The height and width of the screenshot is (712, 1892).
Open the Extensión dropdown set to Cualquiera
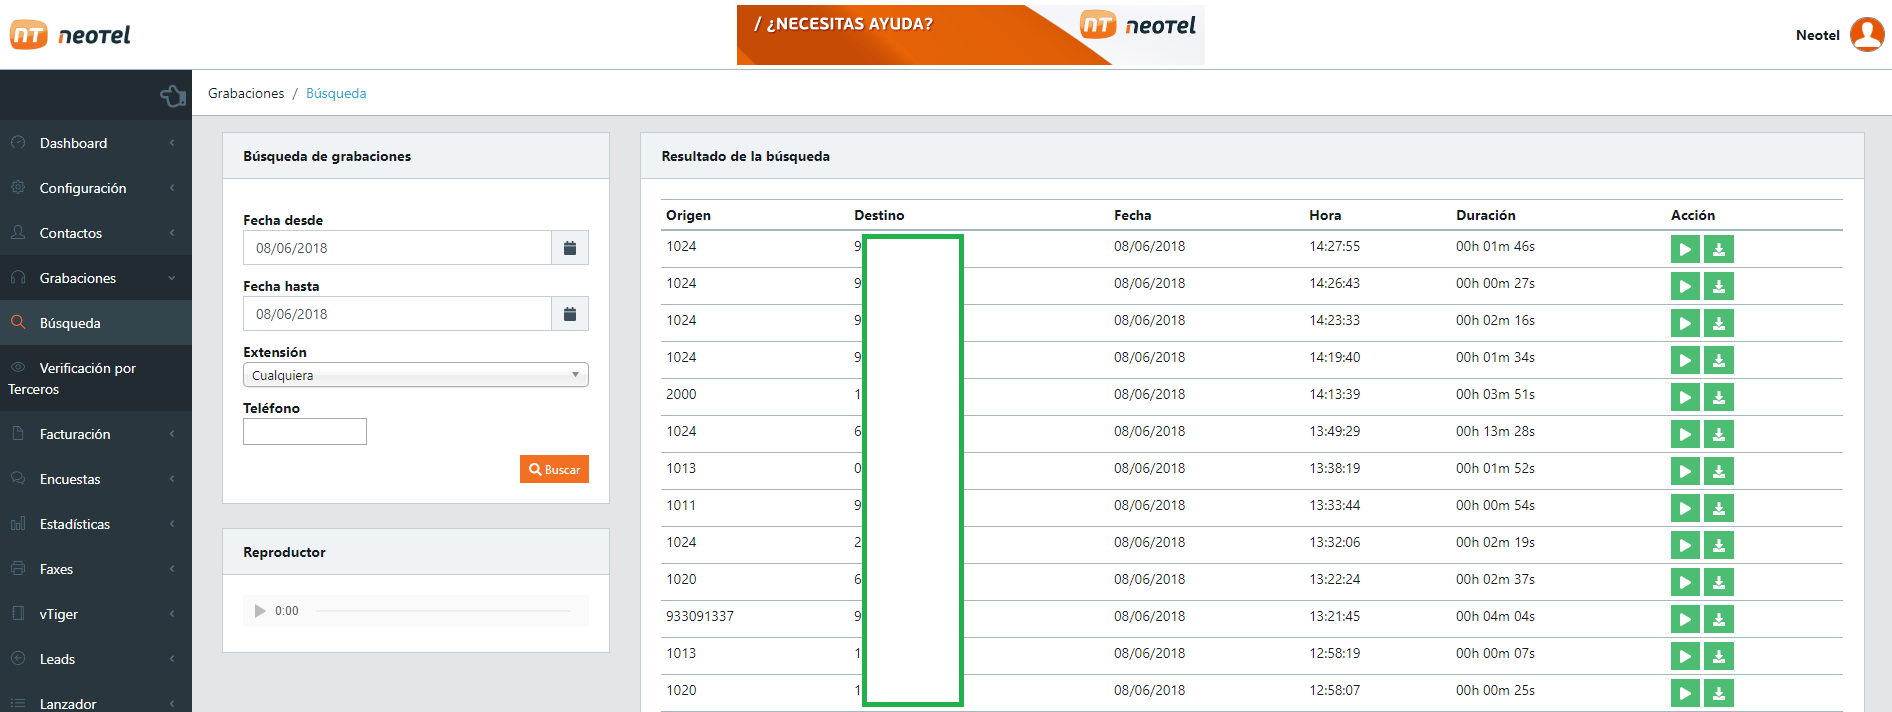(x=415, y=375)
